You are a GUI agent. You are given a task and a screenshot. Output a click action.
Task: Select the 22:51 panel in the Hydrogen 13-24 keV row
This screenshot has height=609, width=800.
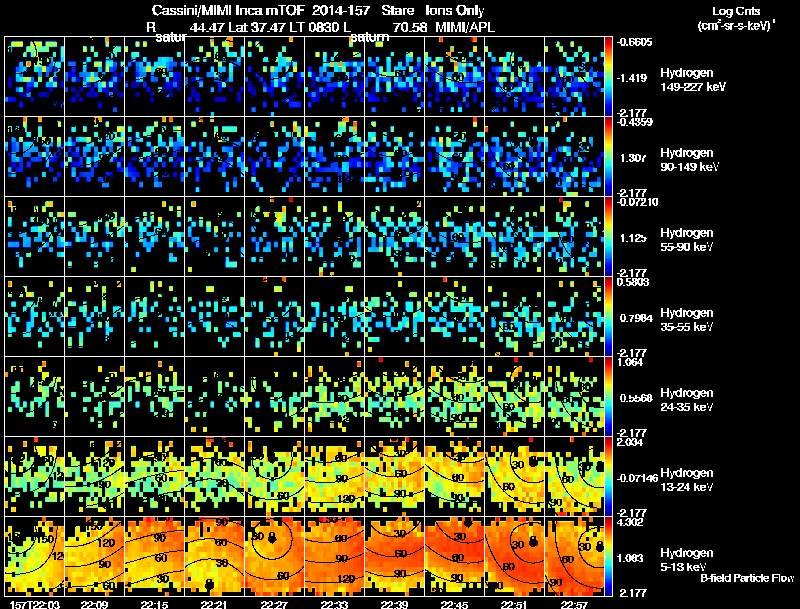pos(514,476)
